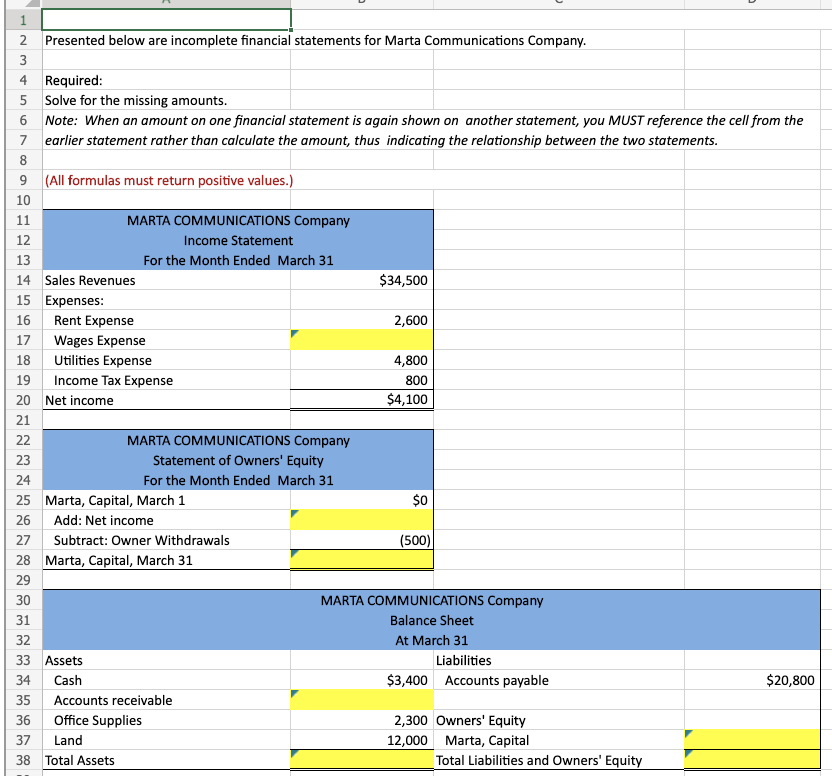Click the 'Income Statement' title cell
The width and height of the screenshot is (832, 776).
click(x=238, y=240)
